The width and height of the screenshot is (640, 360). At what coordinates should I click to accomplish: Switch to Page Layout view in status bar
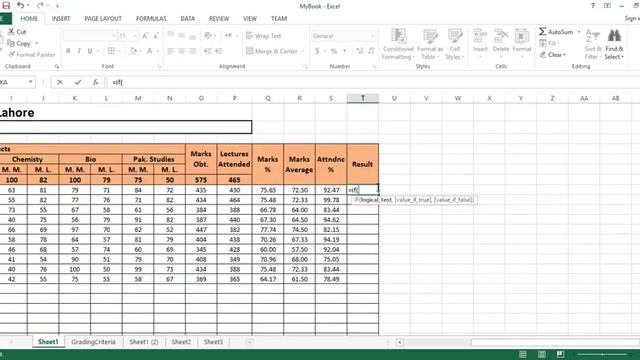click(x=542, y=354)
